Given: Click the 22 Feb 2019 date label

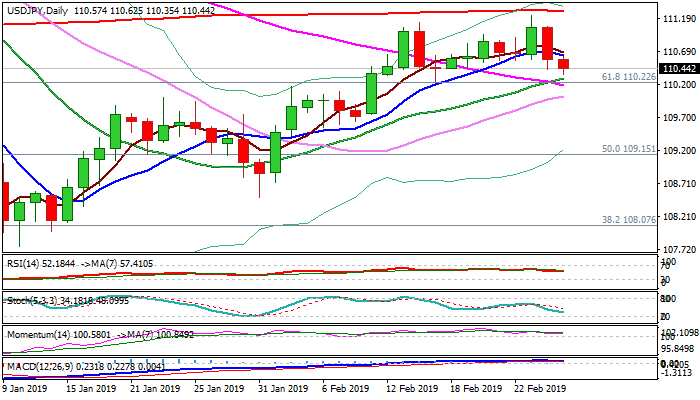Looking at the screenshot, I should (539, 390).
